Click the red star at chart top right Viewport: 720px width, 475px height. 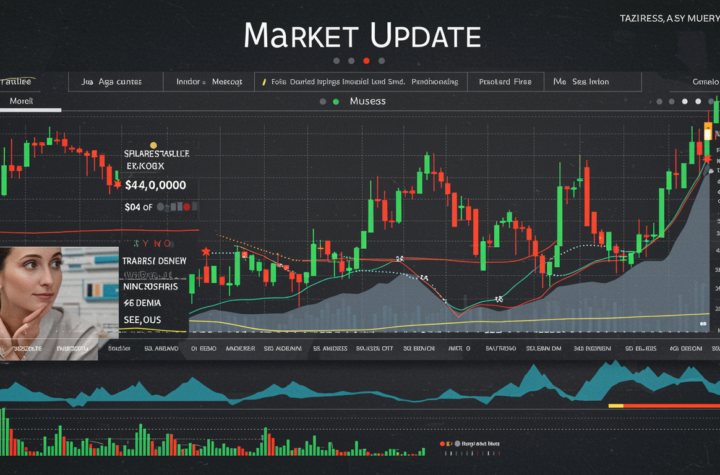(x=706, y=159)
